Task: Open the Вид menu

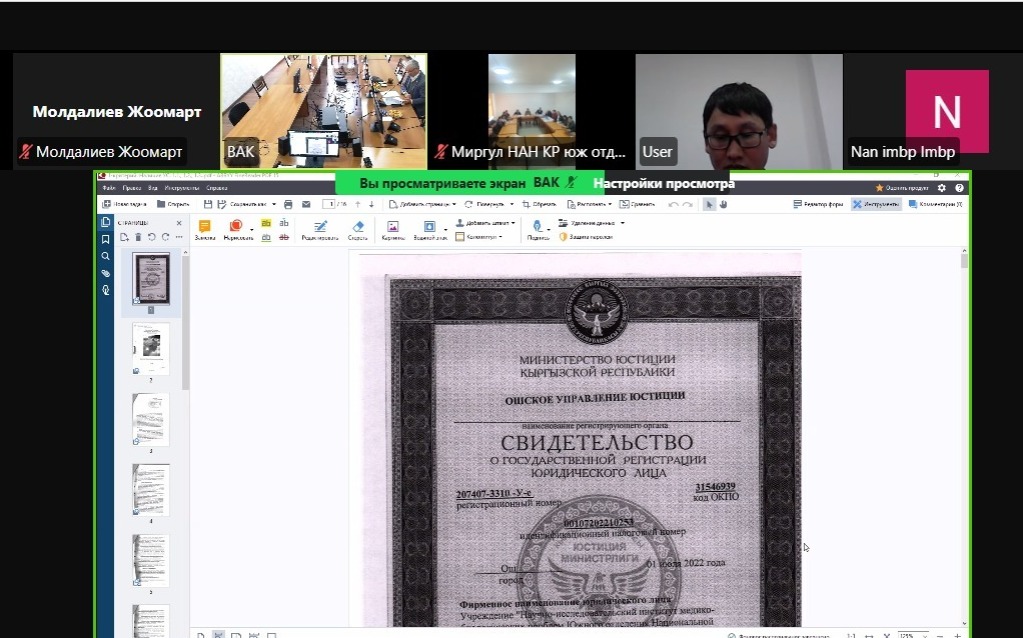Action: pos(152,188)
